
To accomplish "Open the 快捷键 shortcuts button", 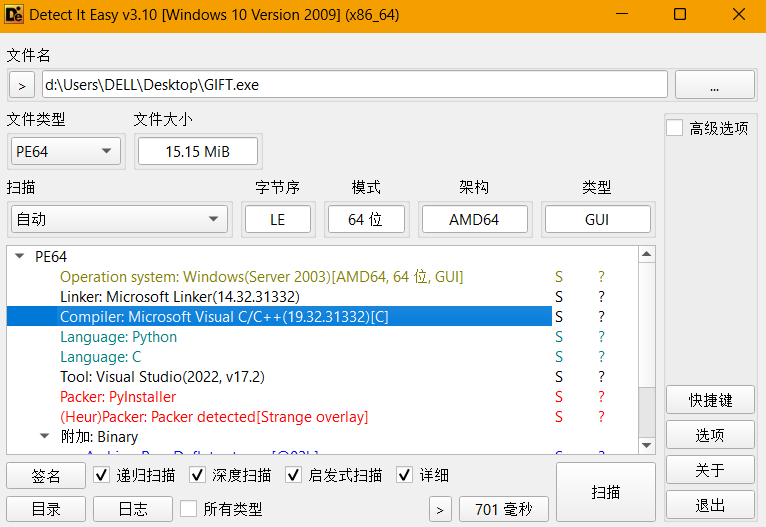I will pyautogui.click(x=710, y=400).
